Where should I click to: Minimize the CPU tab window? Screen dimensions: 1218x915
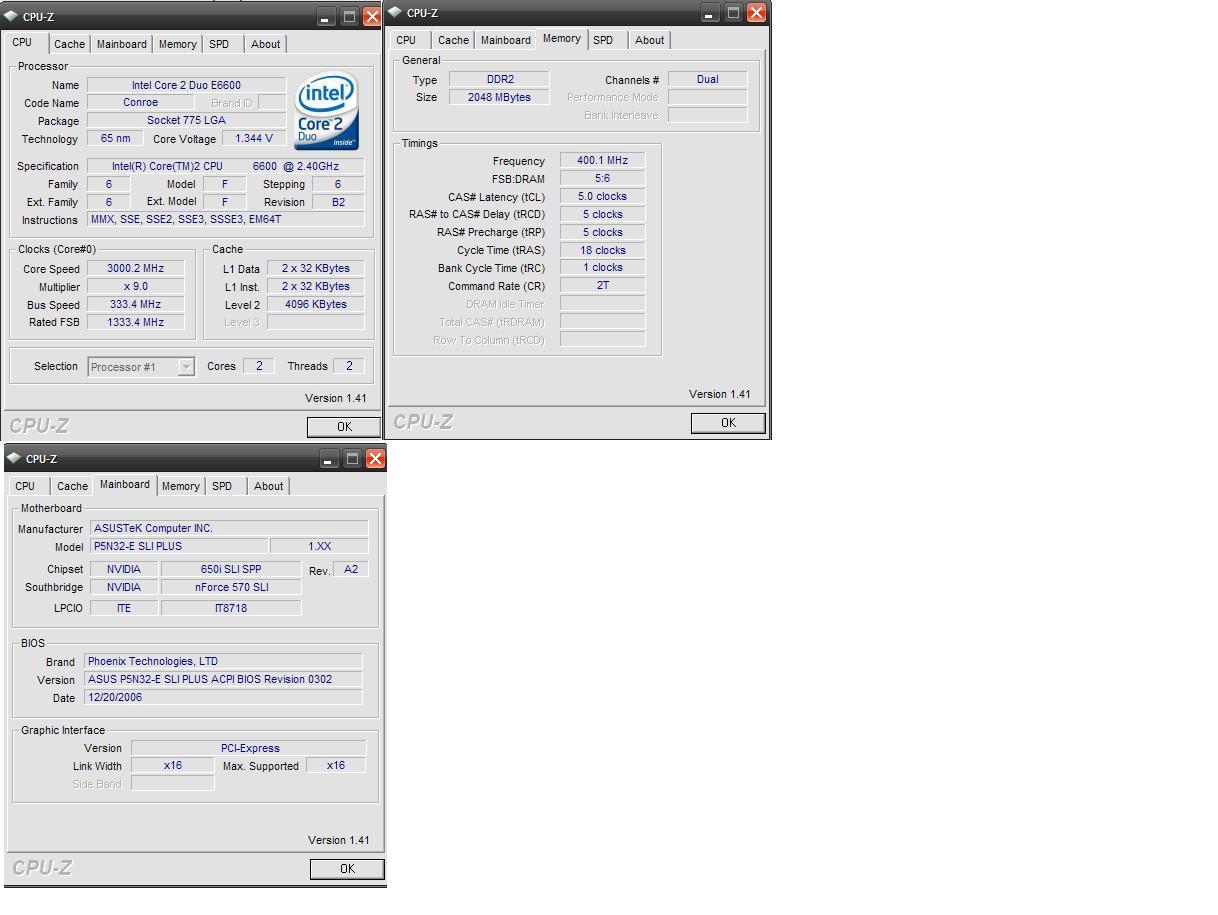[326, 17]
